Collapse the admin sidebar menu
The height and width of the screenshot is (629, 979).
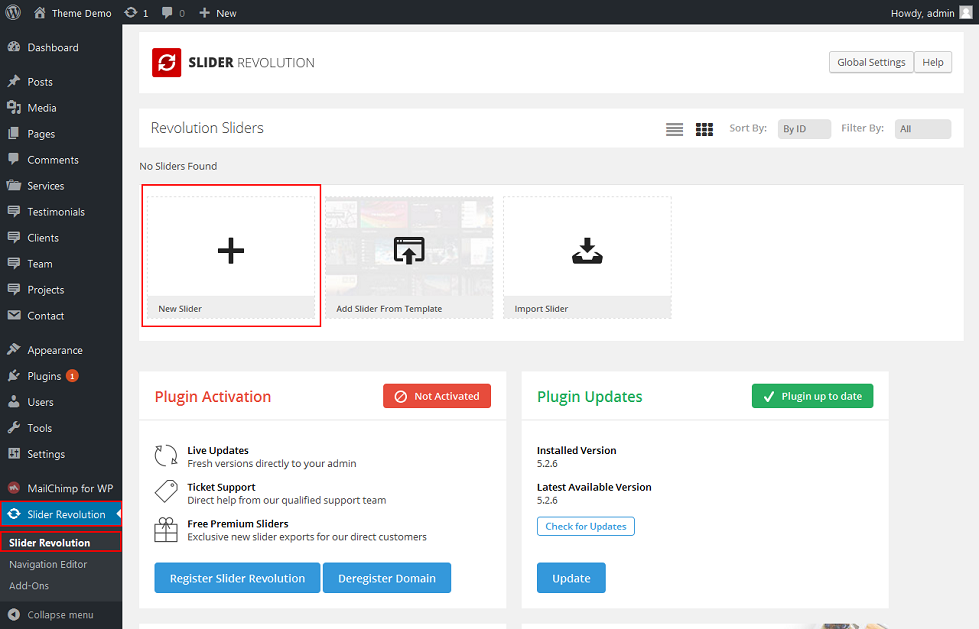60,614
